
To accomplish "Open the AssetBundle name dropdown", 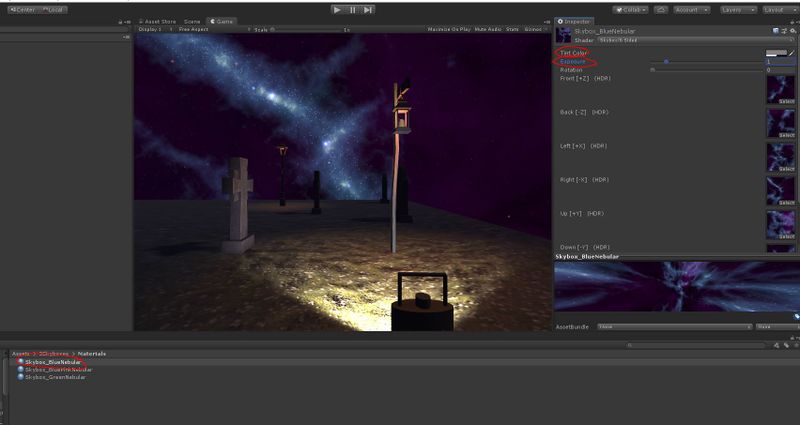I will tap(674, 327).
